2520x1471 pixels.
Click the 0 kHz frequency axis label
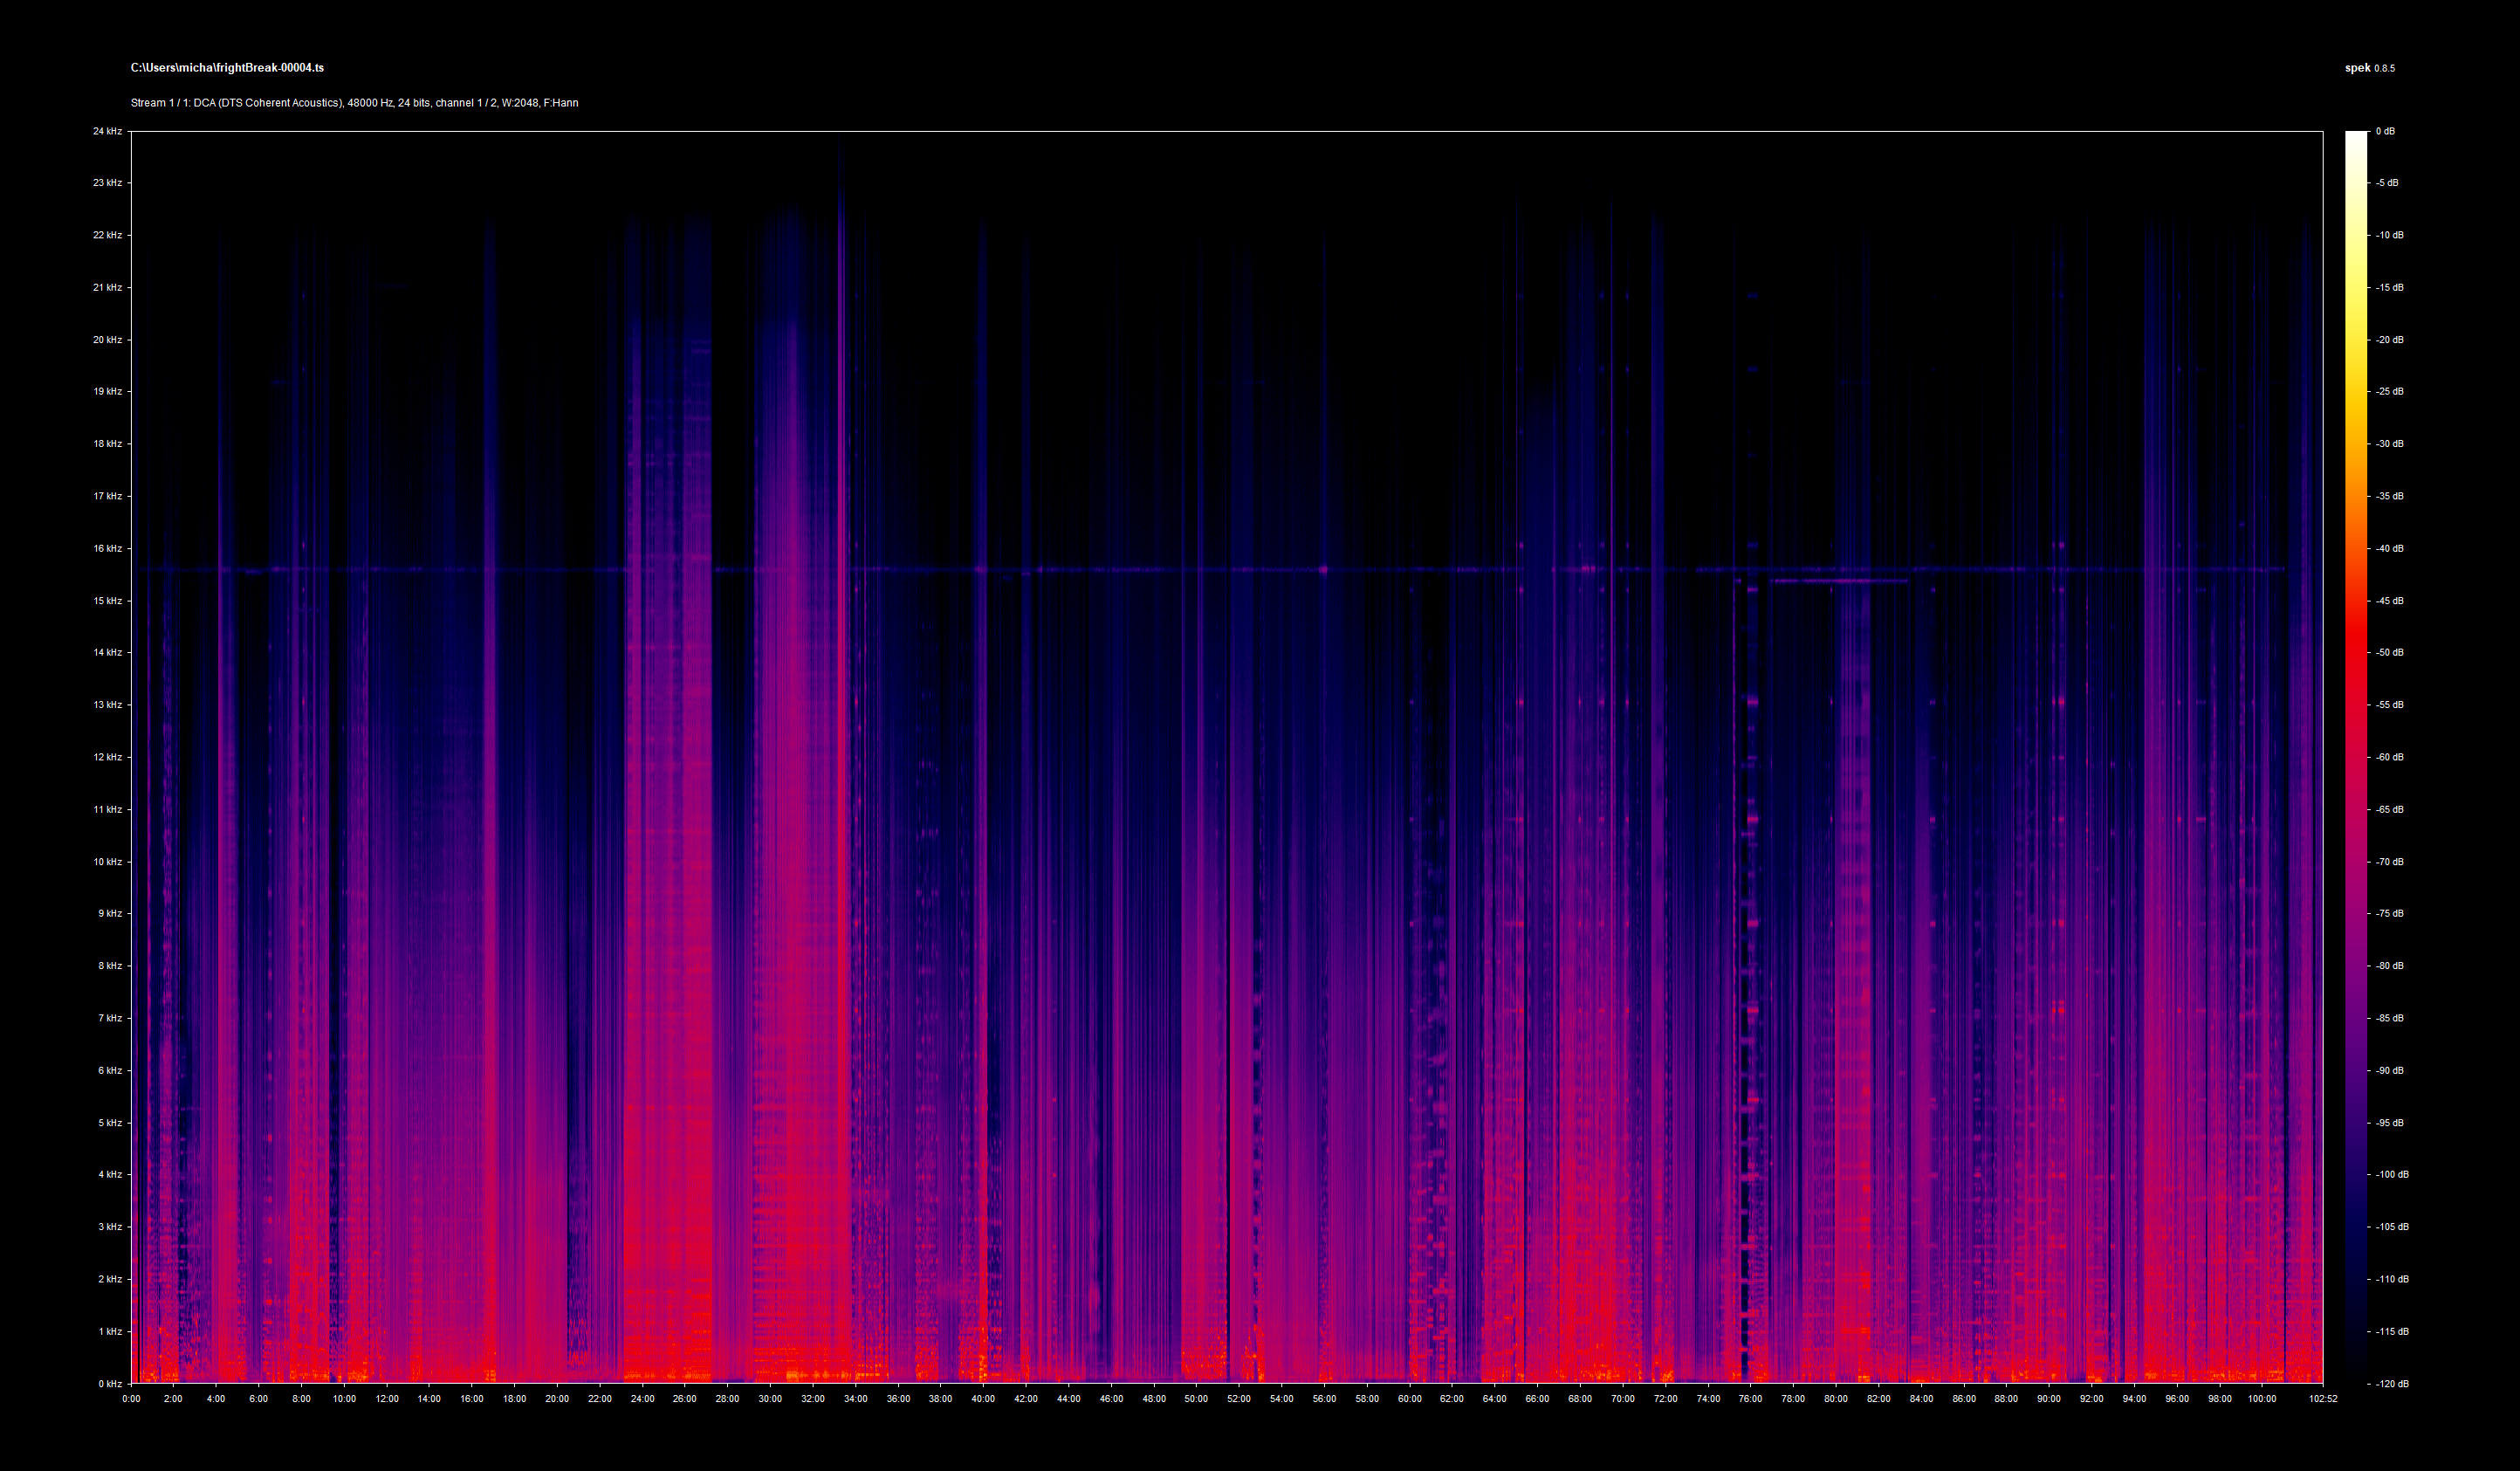point(109,1384)
